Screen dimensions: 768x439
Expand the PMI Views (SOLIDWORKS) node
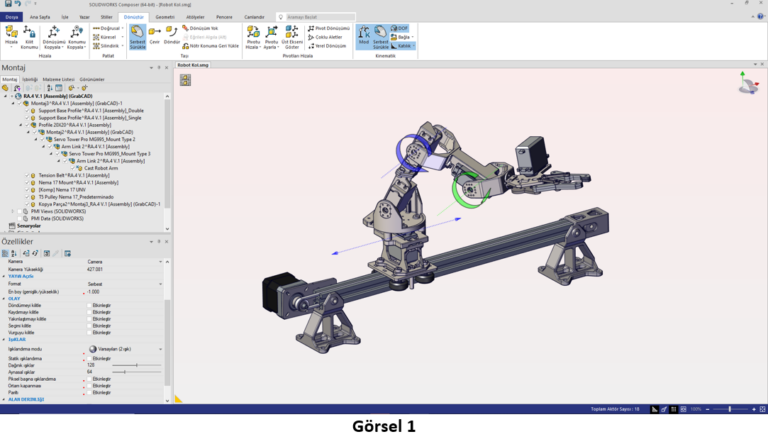click(13, 211)
